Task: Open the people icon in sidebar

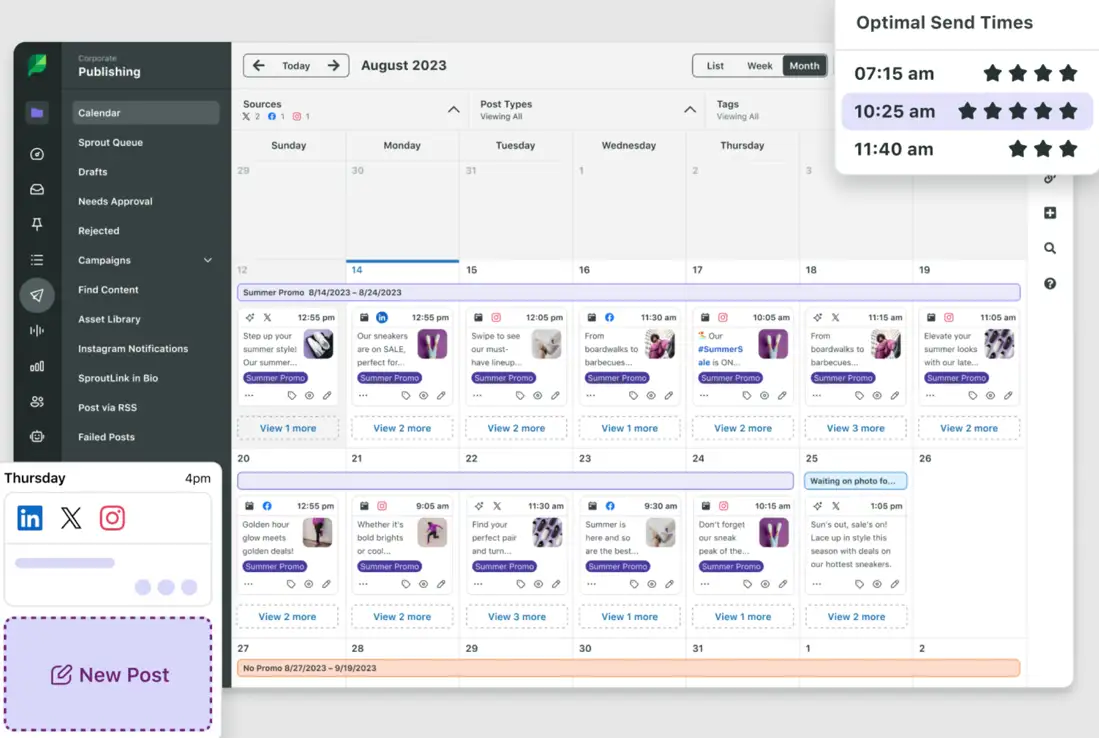Action: pyautogui.click(x=37, y=402)
